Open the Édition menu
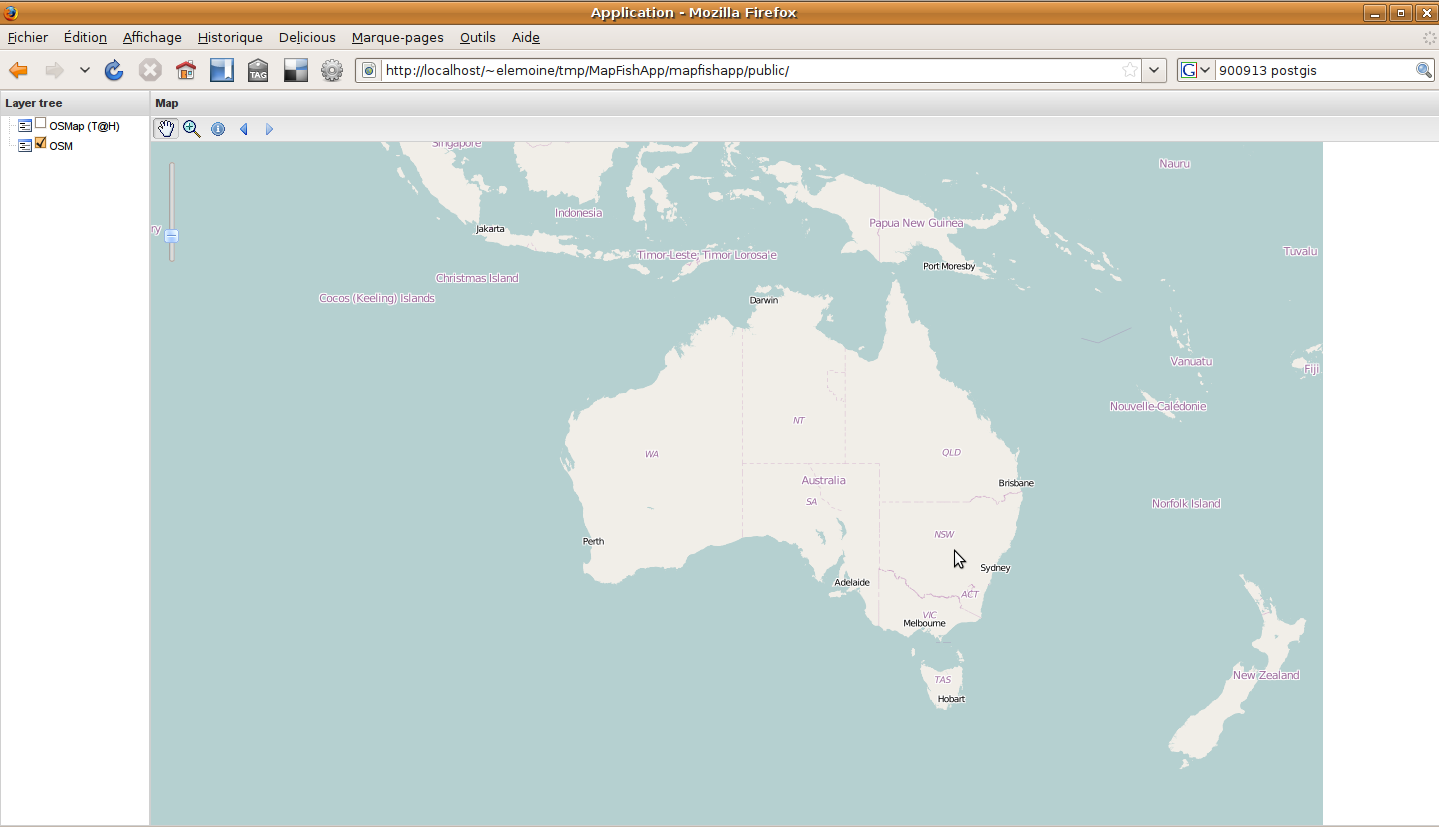 pos(85,38)
